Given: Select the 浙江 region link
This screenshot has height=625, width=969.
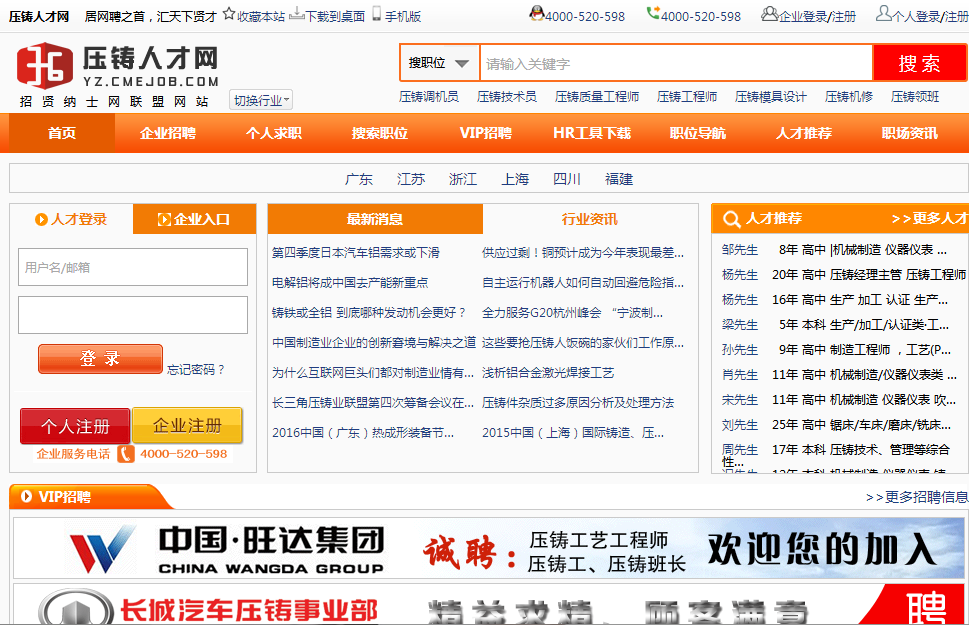Looking at the screenshot, I should [463, 179].
